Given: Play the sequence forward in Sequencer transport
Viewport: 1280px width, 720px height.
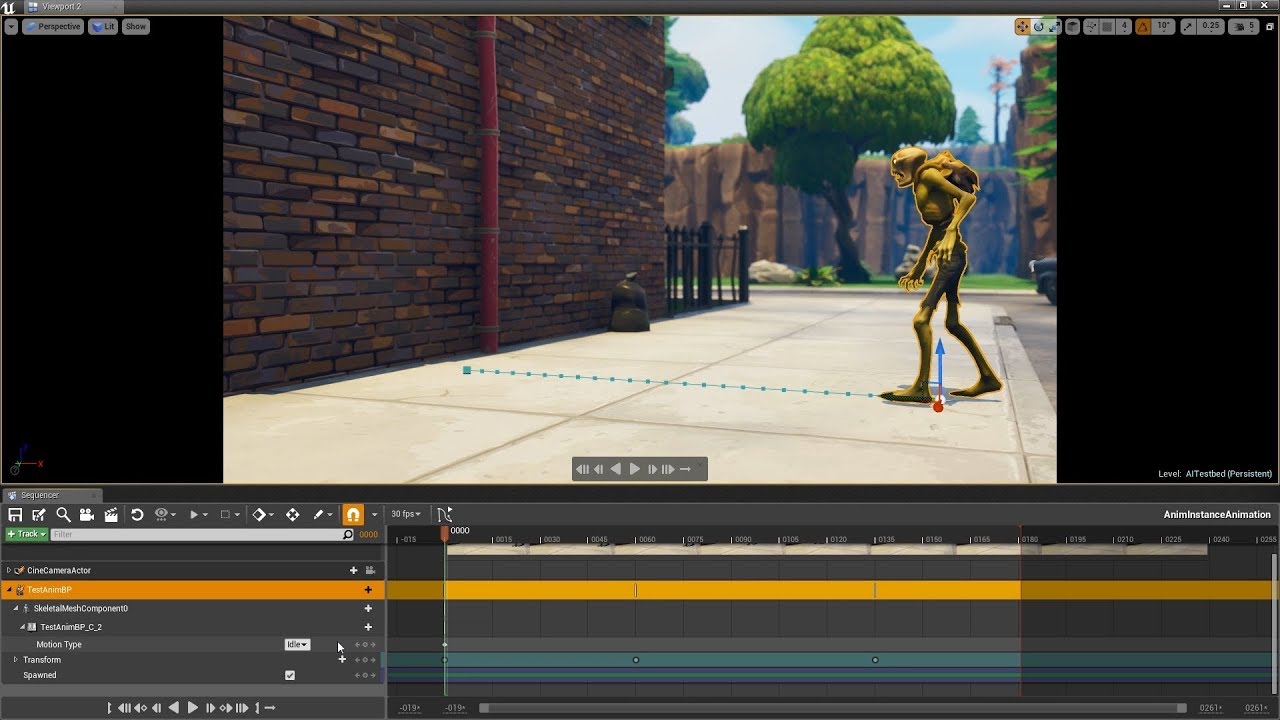Looking at the screenshot, I should [193, 708].
